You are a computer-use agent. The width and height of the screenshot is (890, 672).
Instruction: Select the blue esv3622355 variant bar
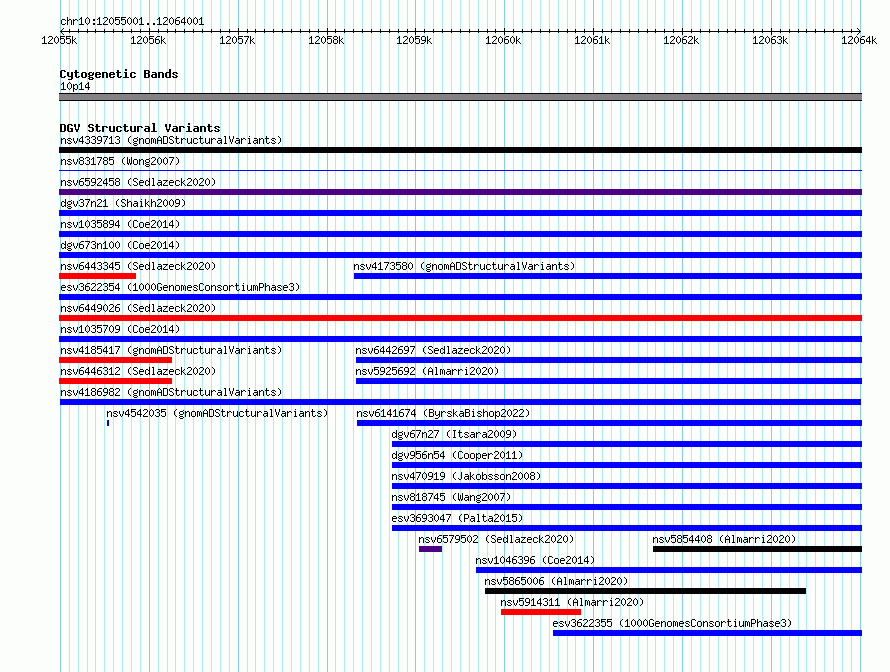tap(707, 633)
